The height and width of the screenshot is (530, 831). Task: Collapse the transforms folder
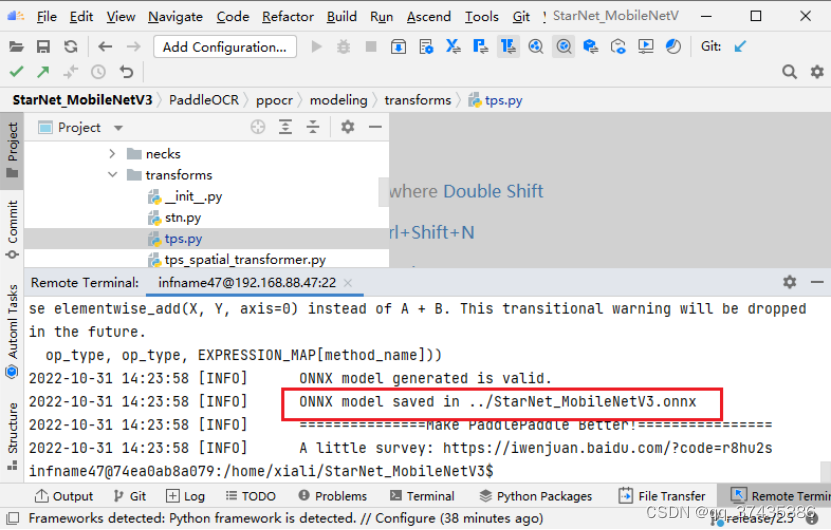(112, 175)
